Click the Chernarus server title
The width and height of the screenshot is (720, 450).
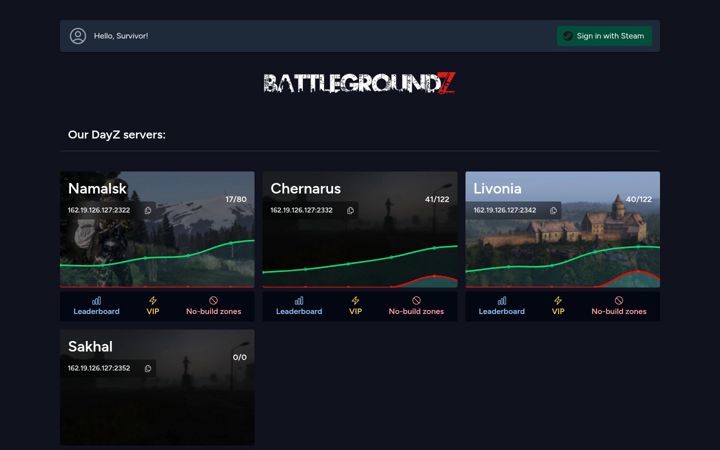[305, 188]
